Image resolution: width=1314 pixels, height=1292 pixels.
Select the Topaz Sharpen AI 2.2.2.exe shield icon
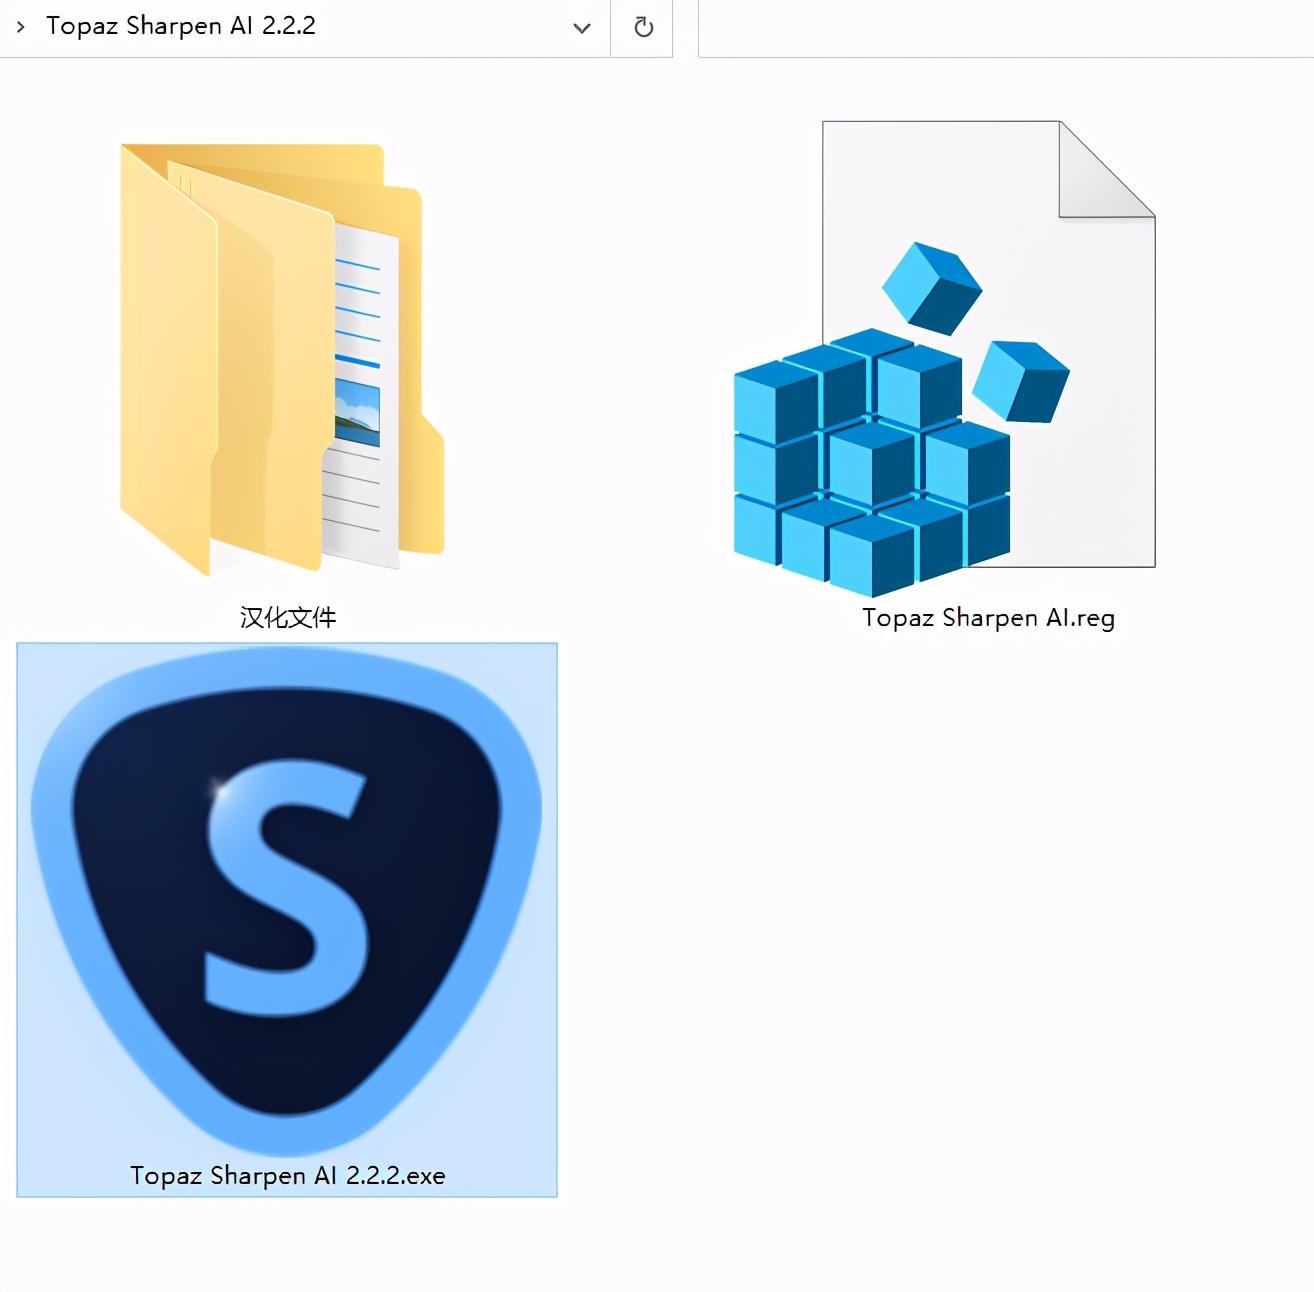click(x=286, y=903)
